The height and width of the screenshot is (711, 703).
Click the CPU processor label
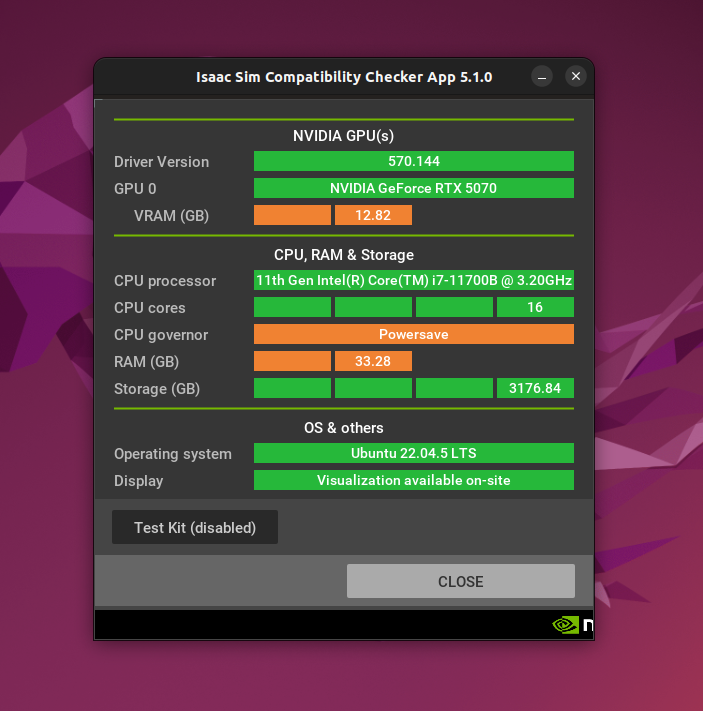165,281
